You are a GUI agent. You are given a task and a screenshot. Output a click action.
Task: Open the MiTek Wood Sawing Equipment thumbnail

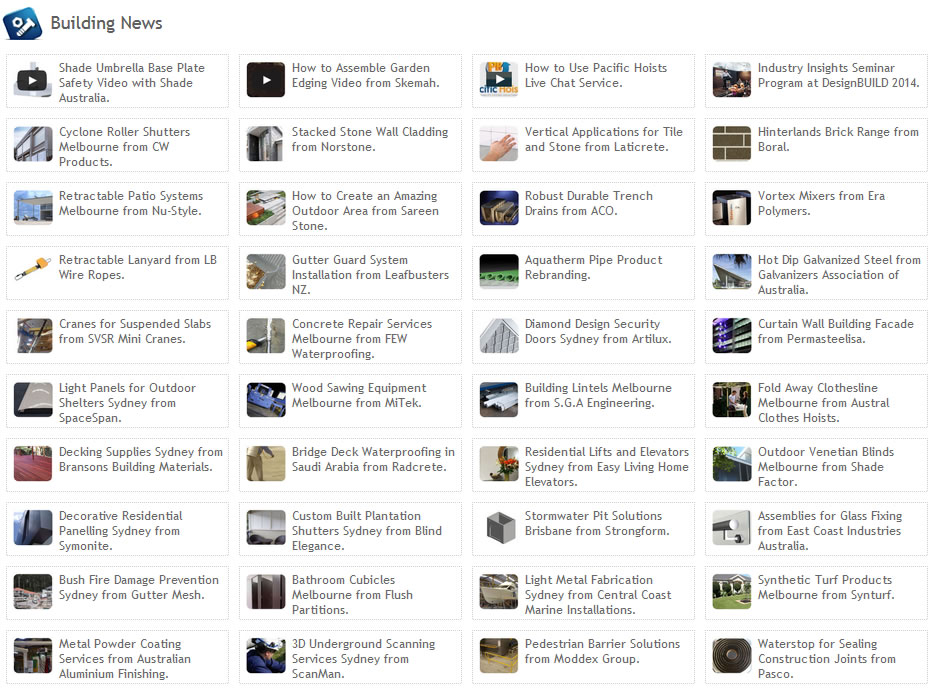[266, 399]
